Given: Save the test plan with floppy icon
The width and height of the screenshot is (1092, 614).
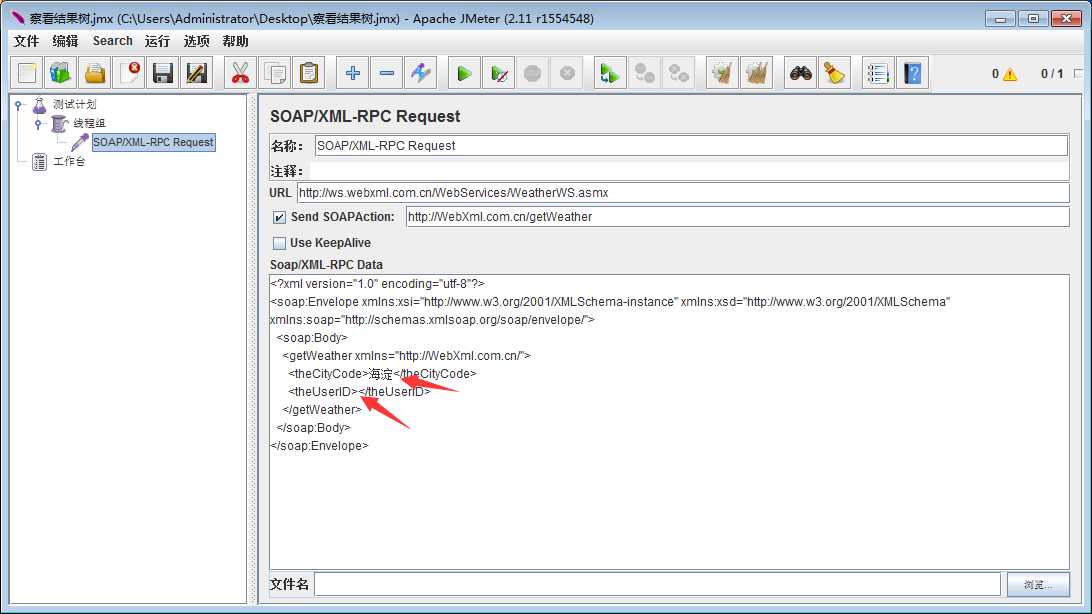Looking at the screenshot, I should tap(162, 72).
